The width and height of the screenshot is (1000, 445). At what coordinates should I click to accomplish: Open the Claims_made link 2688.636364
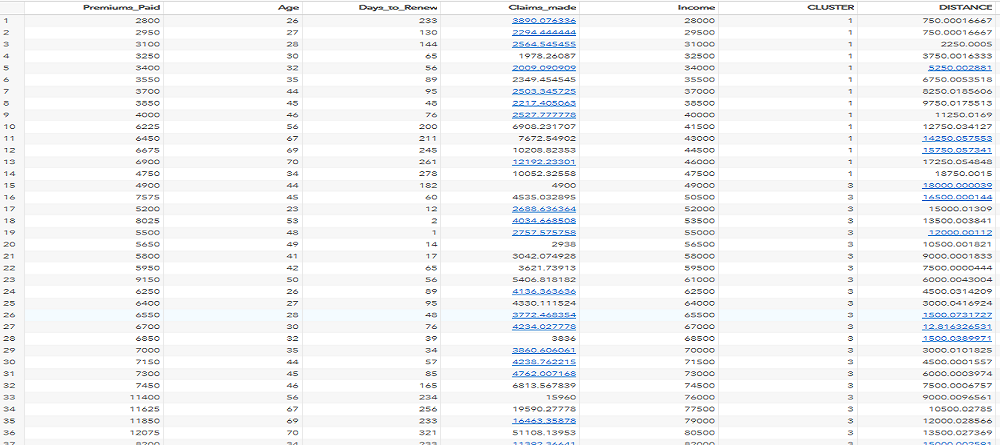pos(544,208)
